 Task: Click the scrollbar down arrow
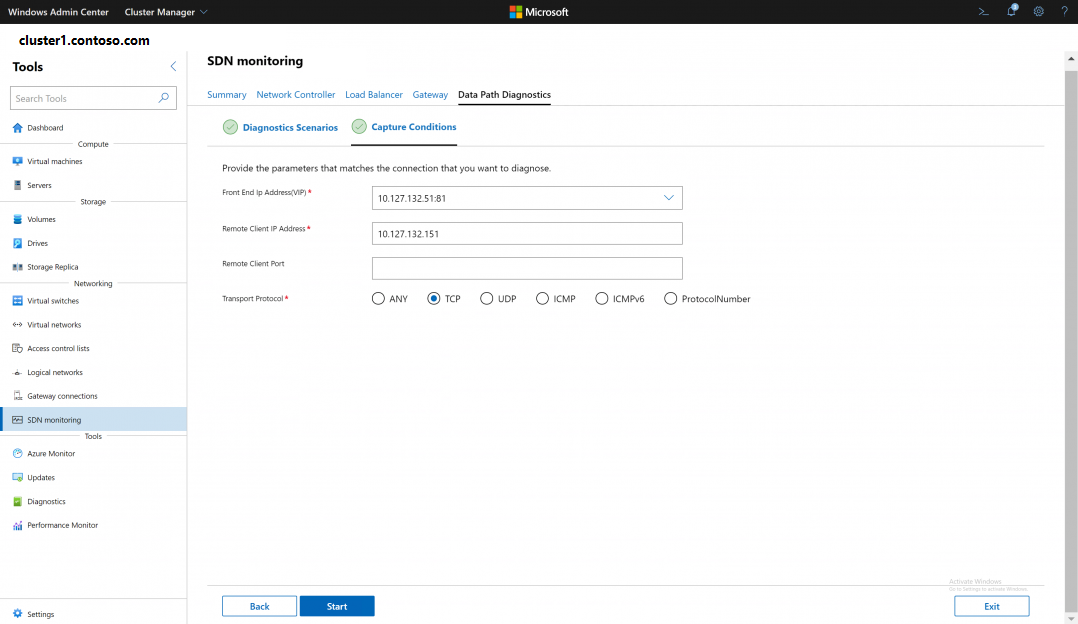[1071, 619]
